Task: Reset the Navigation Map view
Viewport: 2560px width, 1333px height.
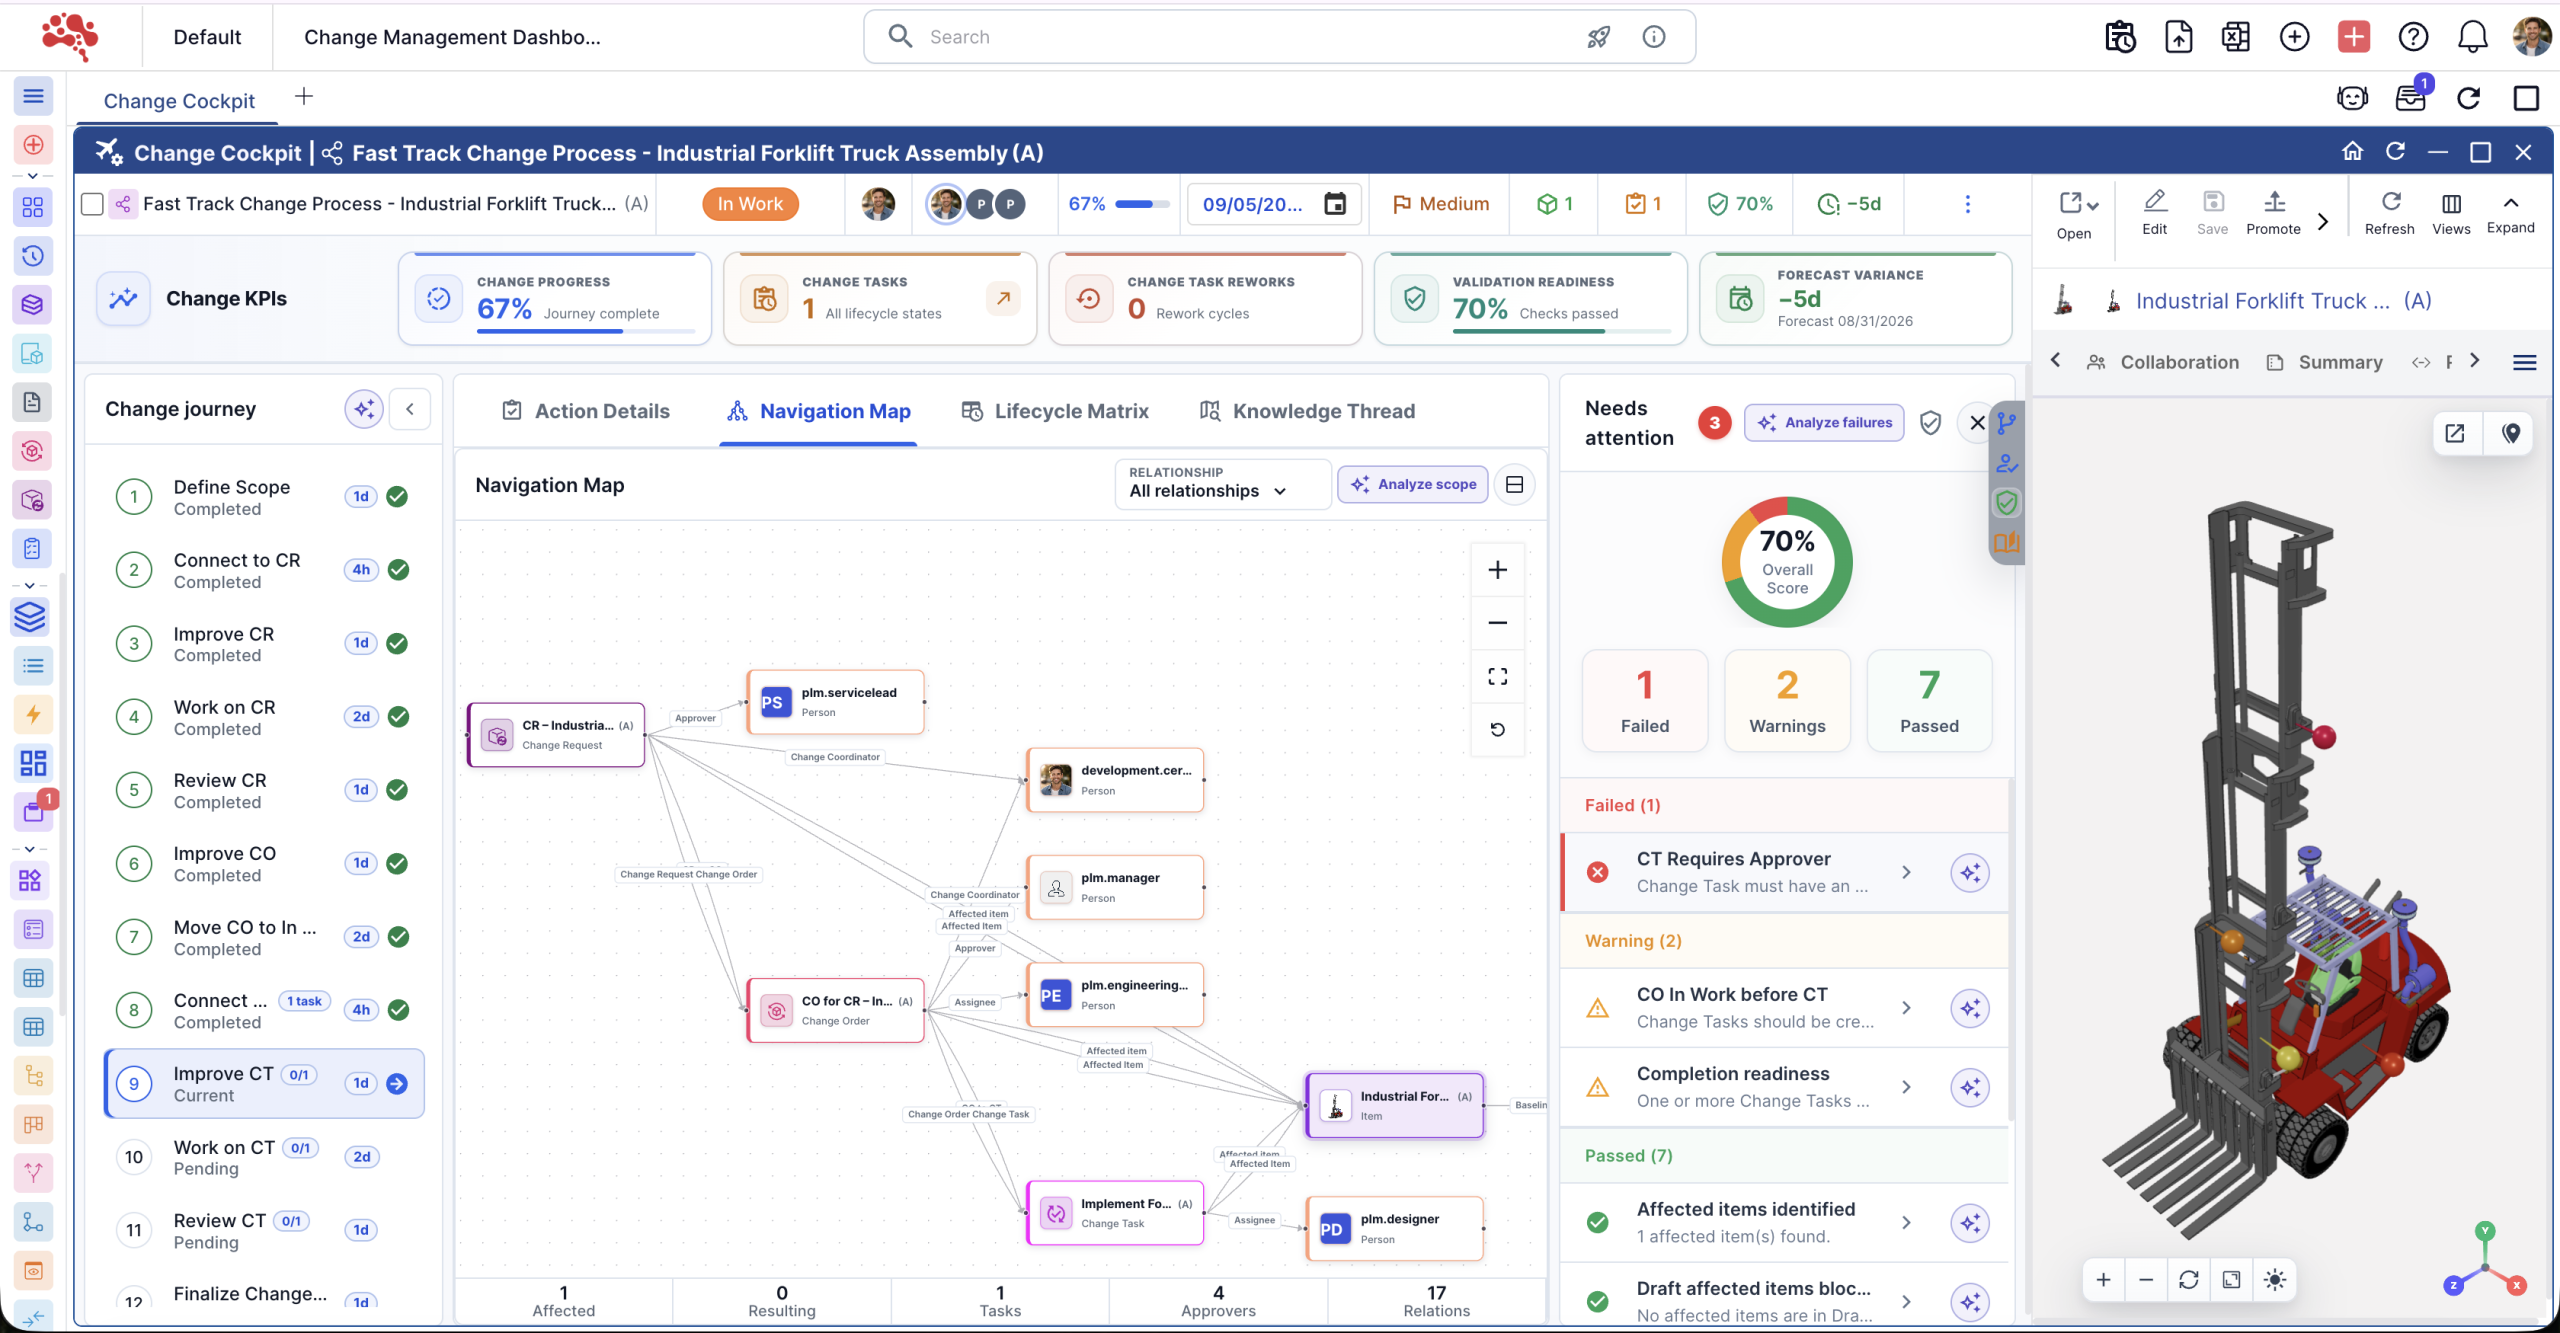Action: pyautogui.click(x=1497, y=730)
